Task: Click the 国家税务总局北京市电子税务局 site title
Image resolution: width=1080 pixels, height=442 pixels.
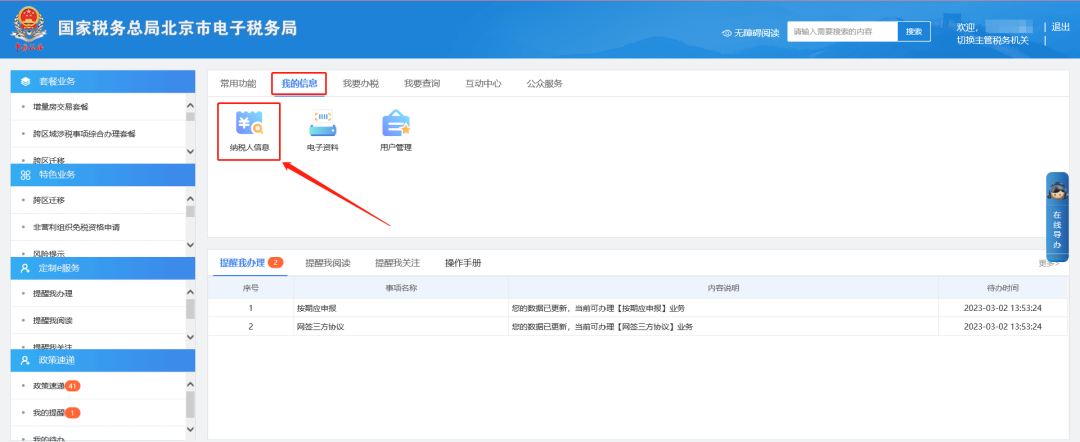Action: tap(177, 28)
